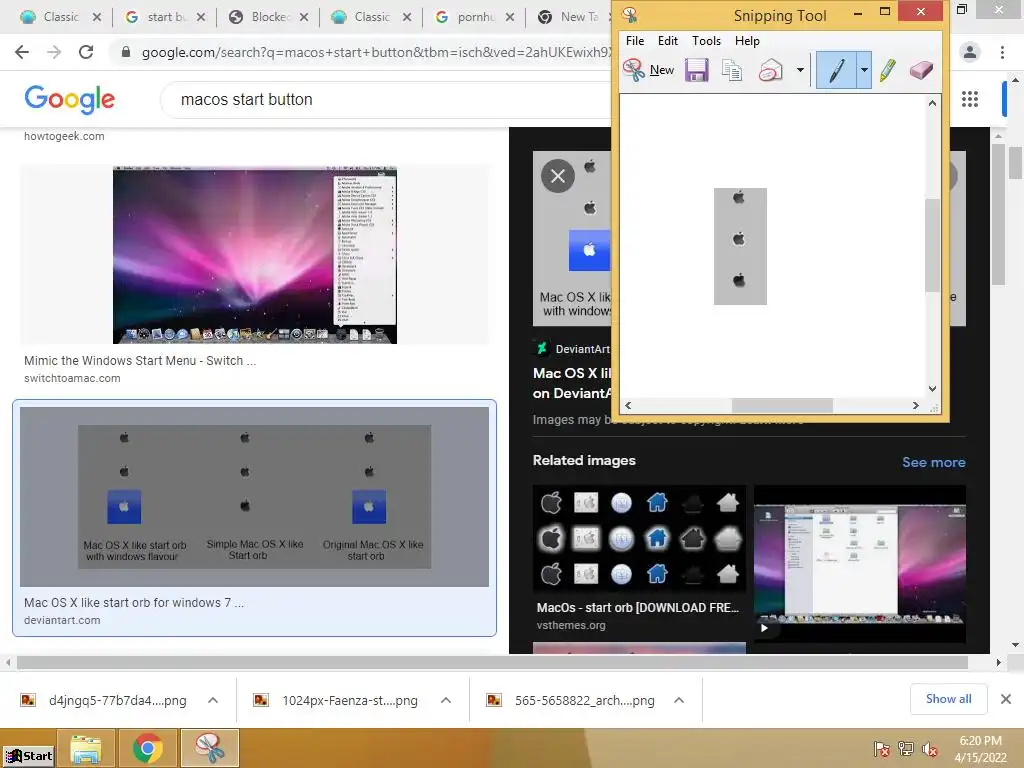Image resolution: width=1024 pixels, height=768 pixels.
Task: Open the Edit menu in Snipping Tool
Action: [x=667, y=40]
